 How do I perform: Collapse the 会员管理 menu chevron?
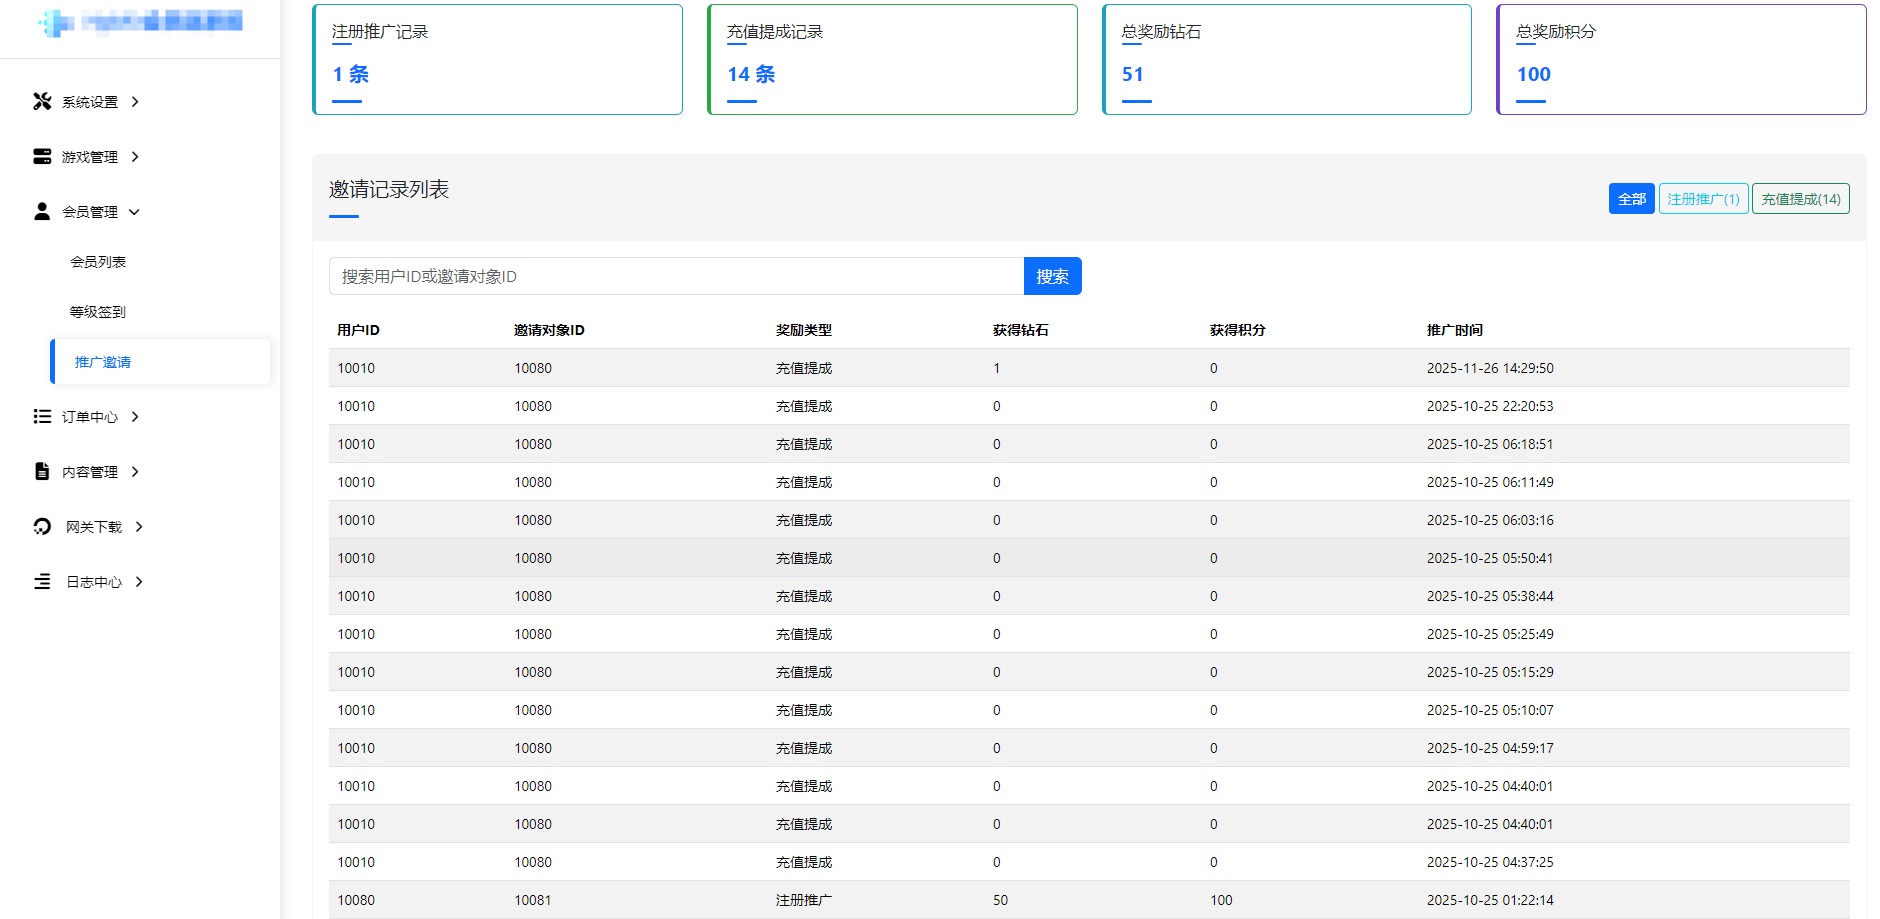point(135,211)
